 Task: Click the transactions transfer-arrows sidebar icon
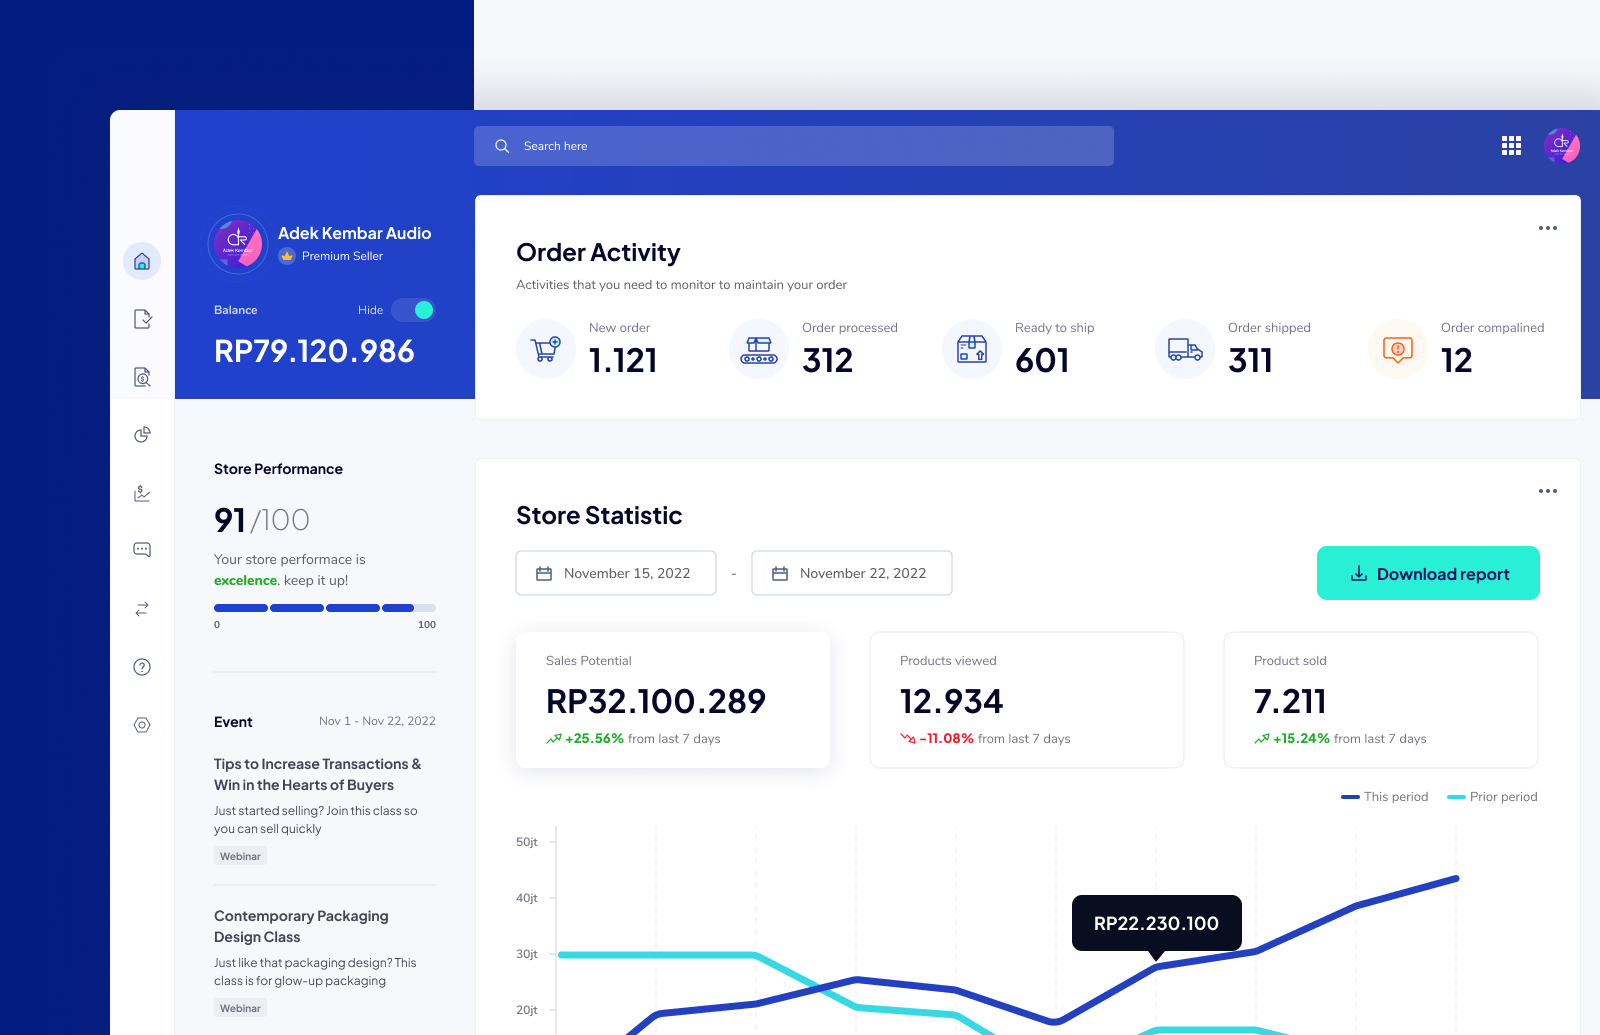142,608
